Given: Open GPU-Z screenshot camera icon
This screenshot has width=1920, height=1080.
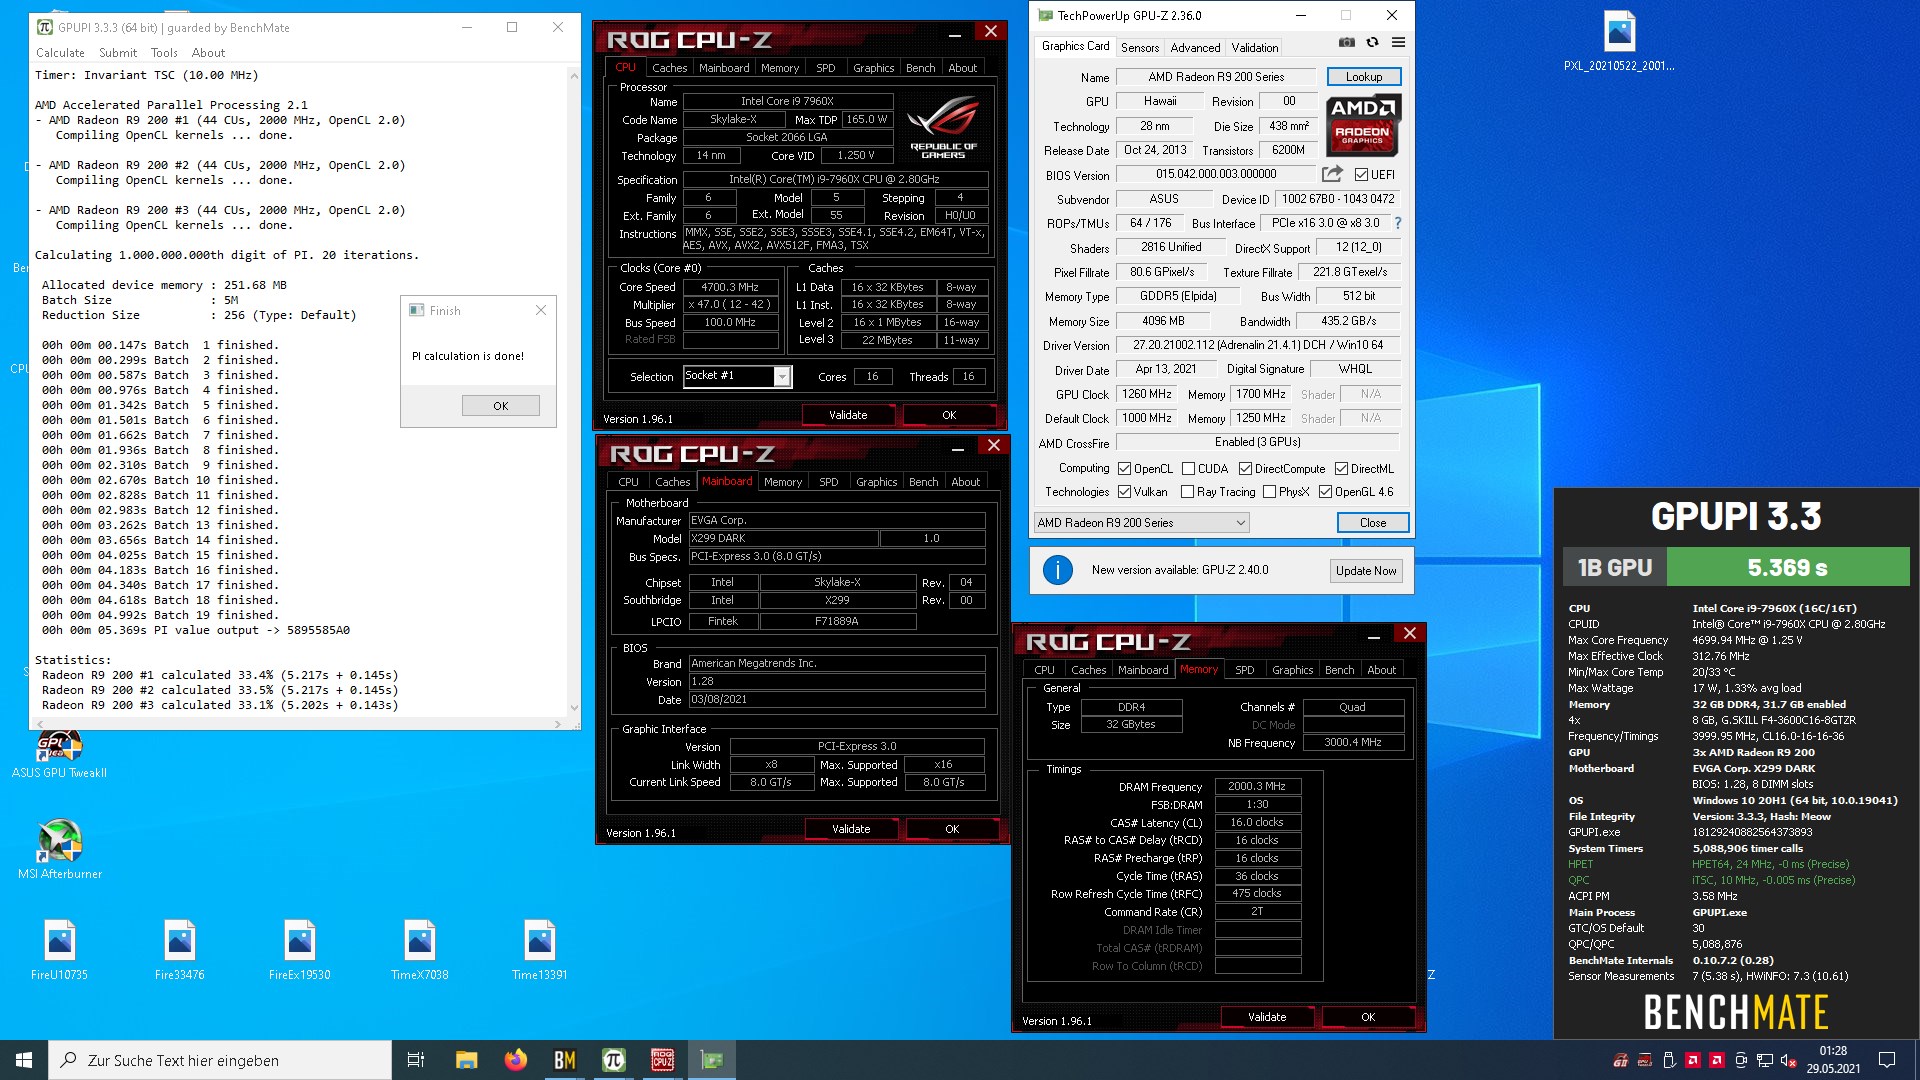Looking at the screenshot, I should tap(1347, 43).
